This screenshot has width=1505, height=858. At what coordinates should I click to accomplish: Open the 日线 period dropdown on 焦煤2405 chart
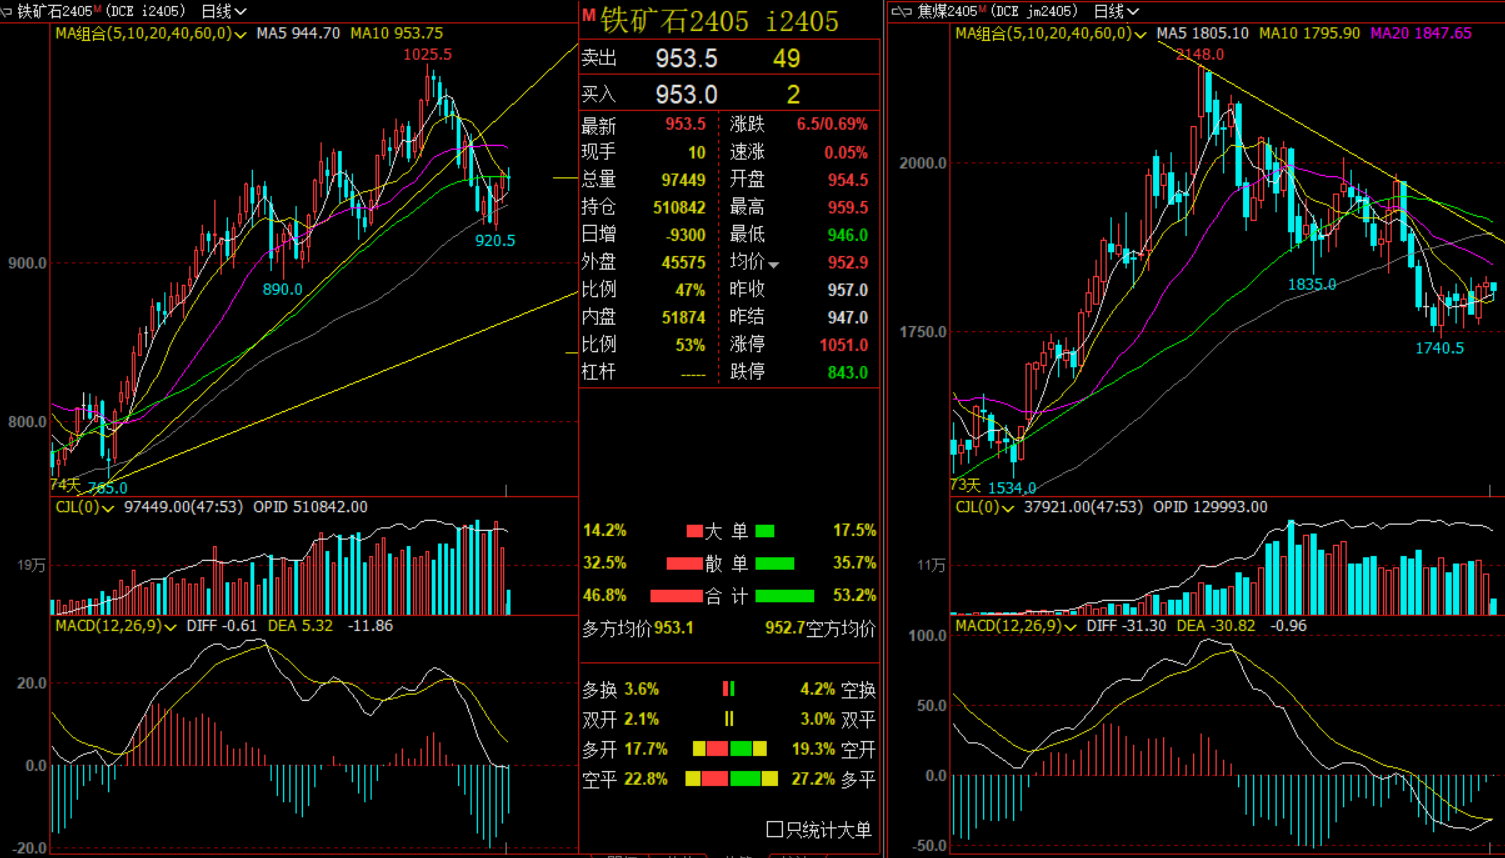1116,11
